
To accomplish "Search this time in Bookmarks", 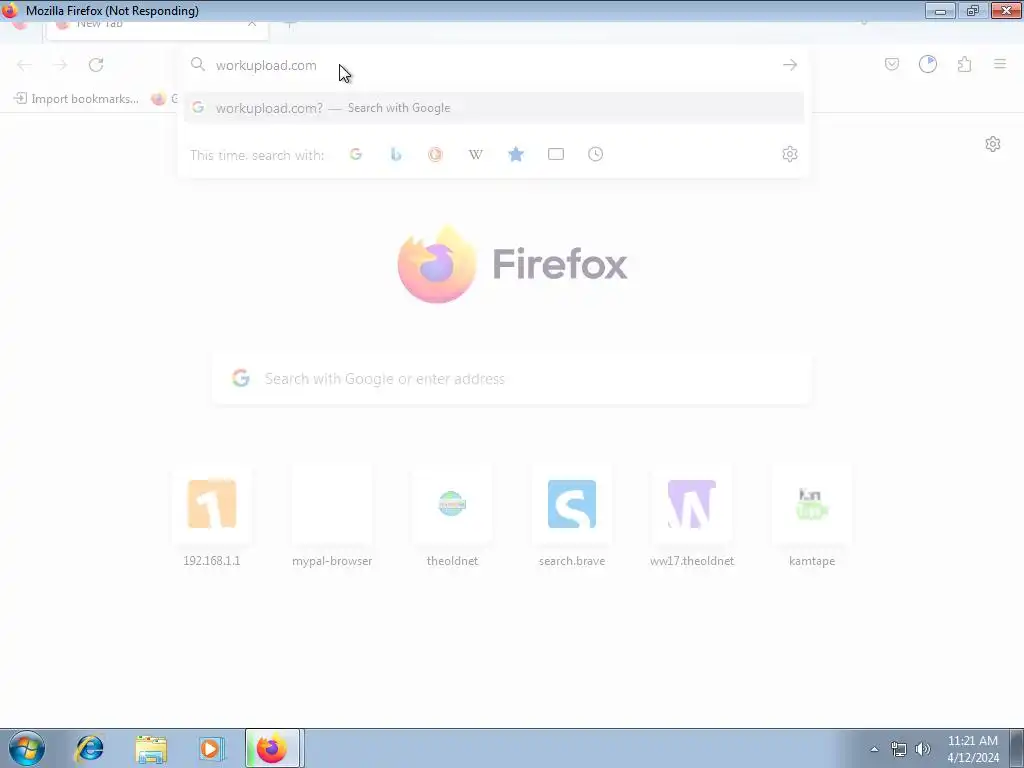I will [x=516, y=154].
